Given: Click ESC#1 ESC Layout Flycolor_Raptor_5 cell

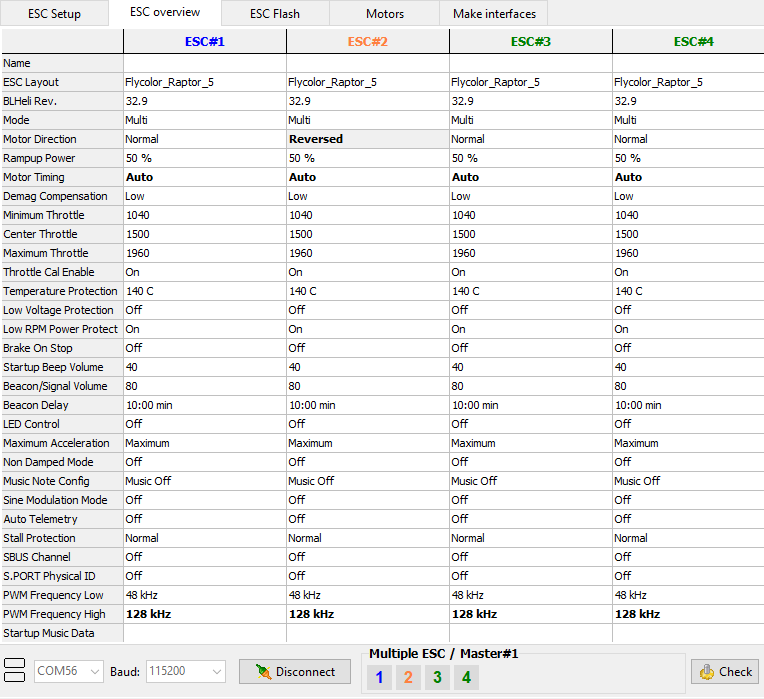Looking at the screenshot, I should click(x=205, y=82).
